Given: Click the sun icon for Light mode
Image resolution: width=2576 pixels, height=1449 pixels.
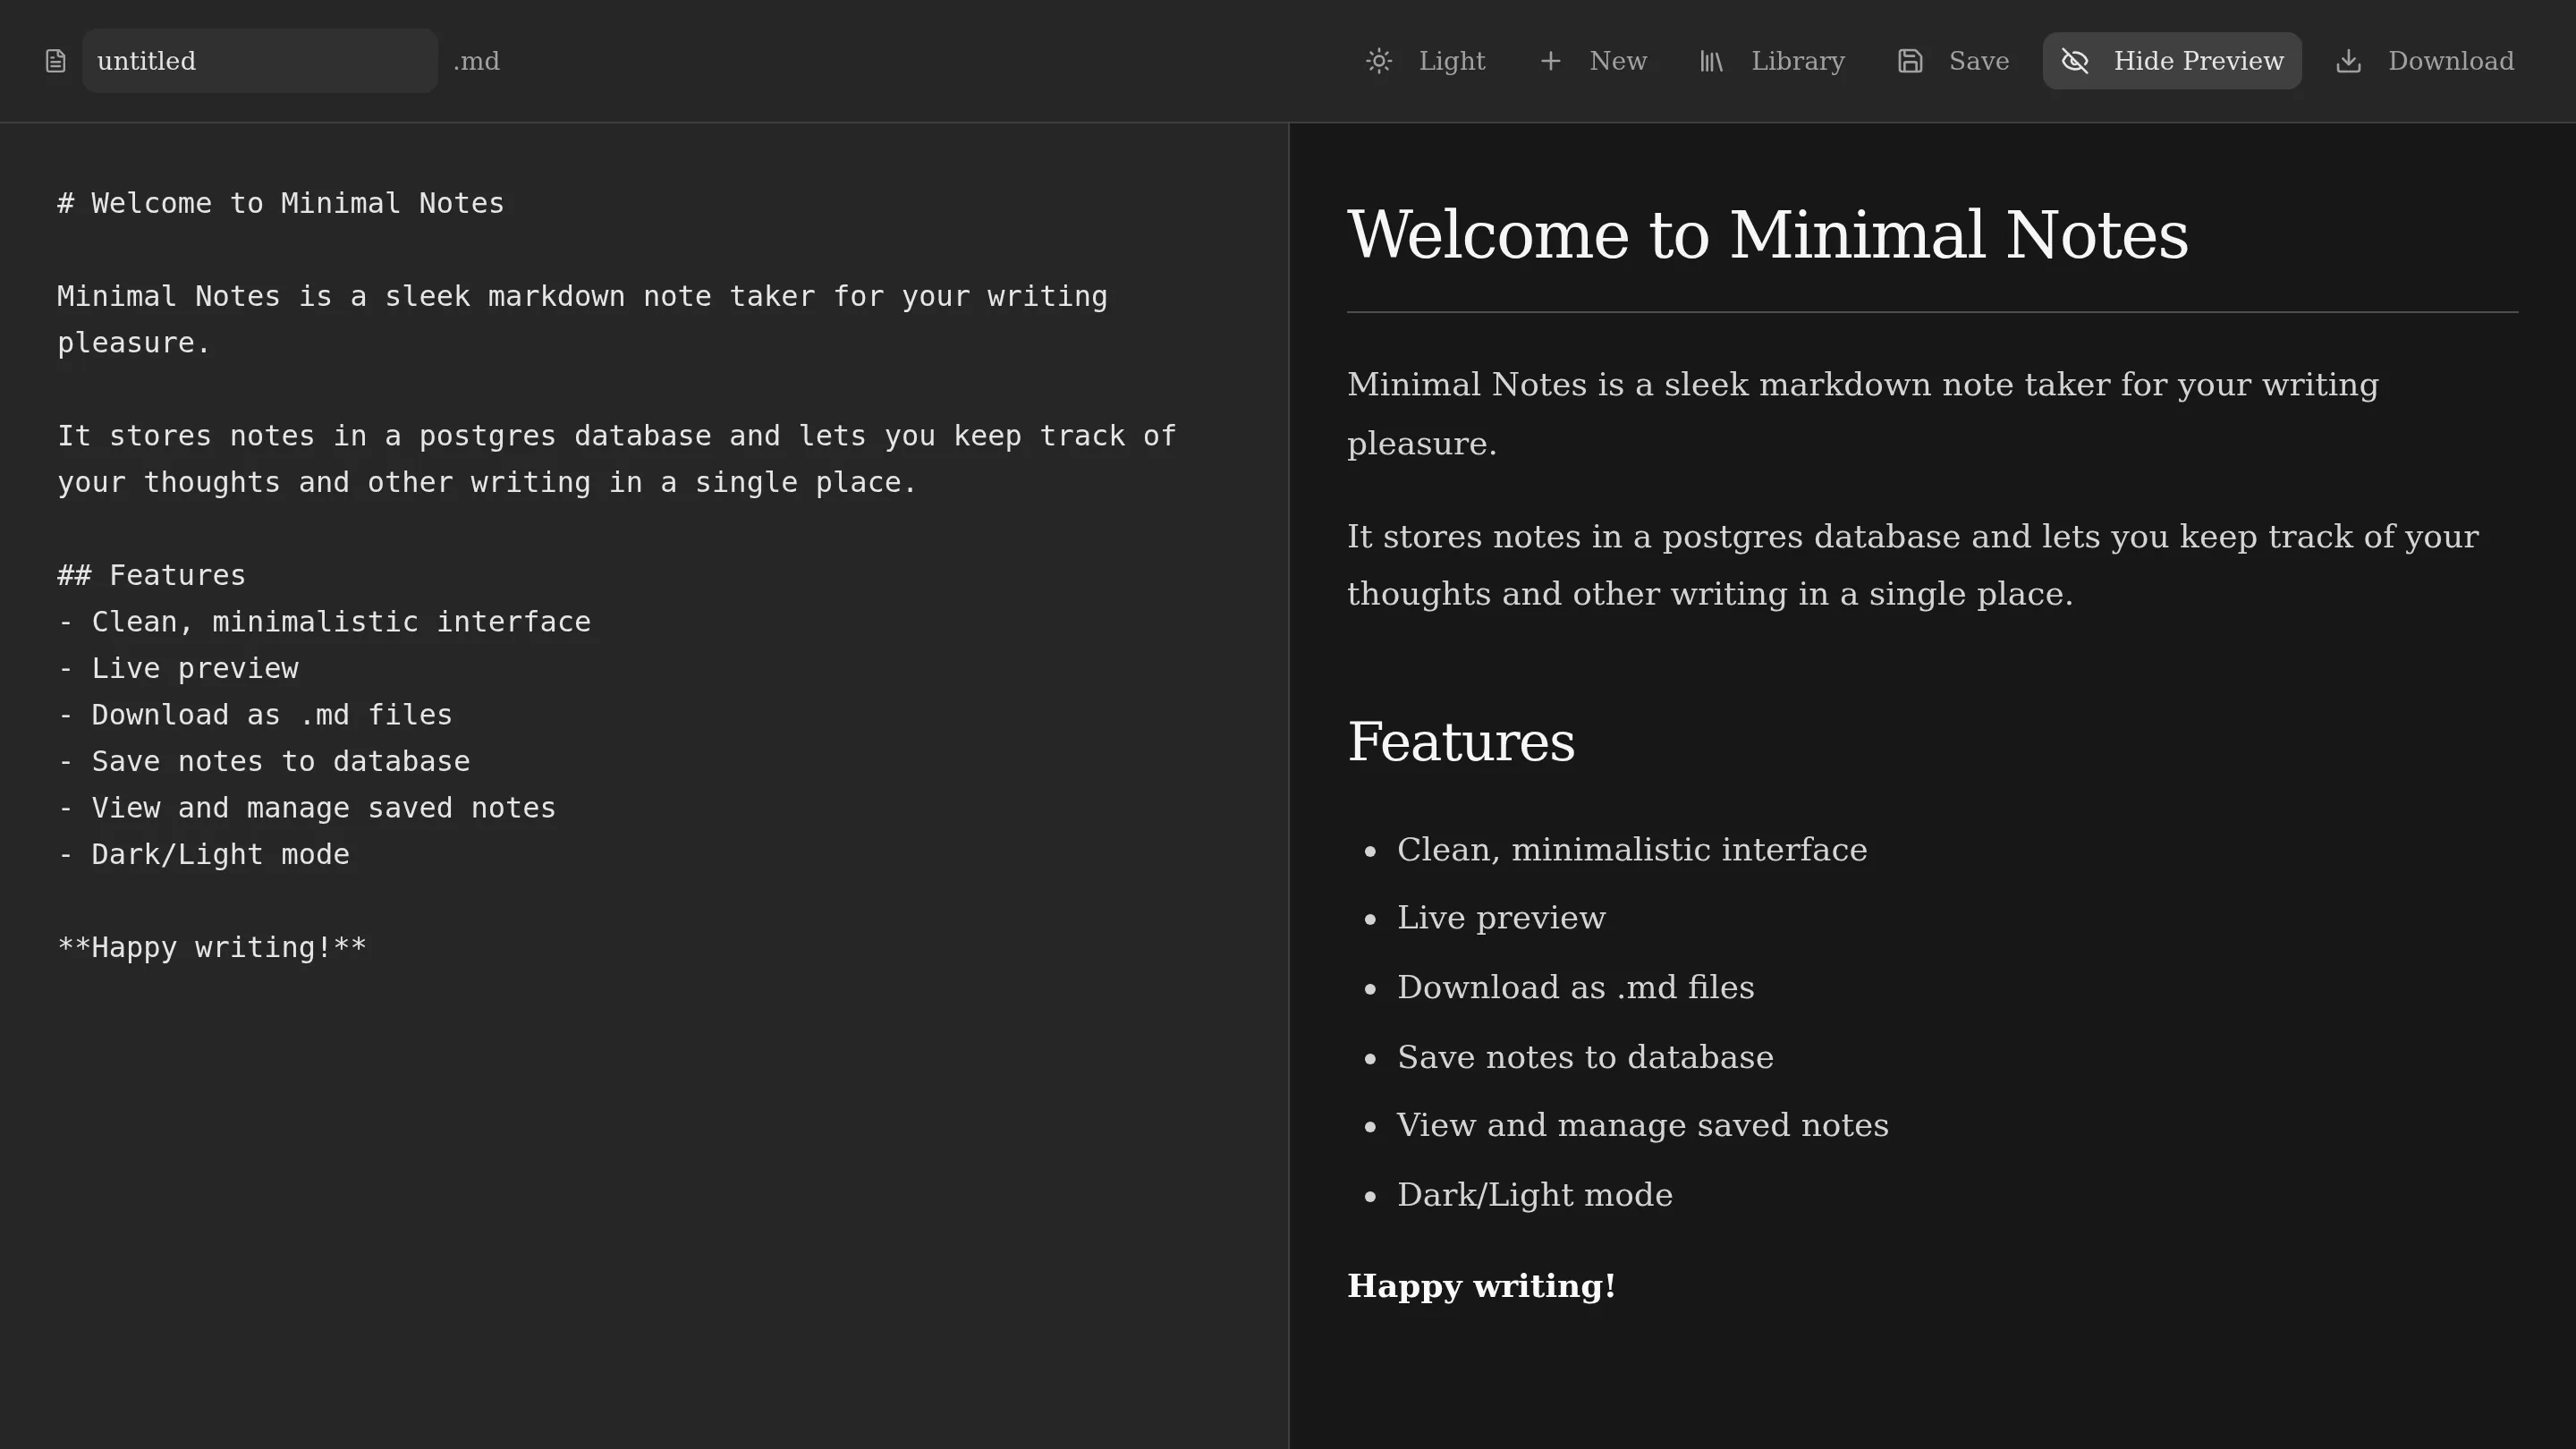Looking at the screenshot, I should [1379, 61].
